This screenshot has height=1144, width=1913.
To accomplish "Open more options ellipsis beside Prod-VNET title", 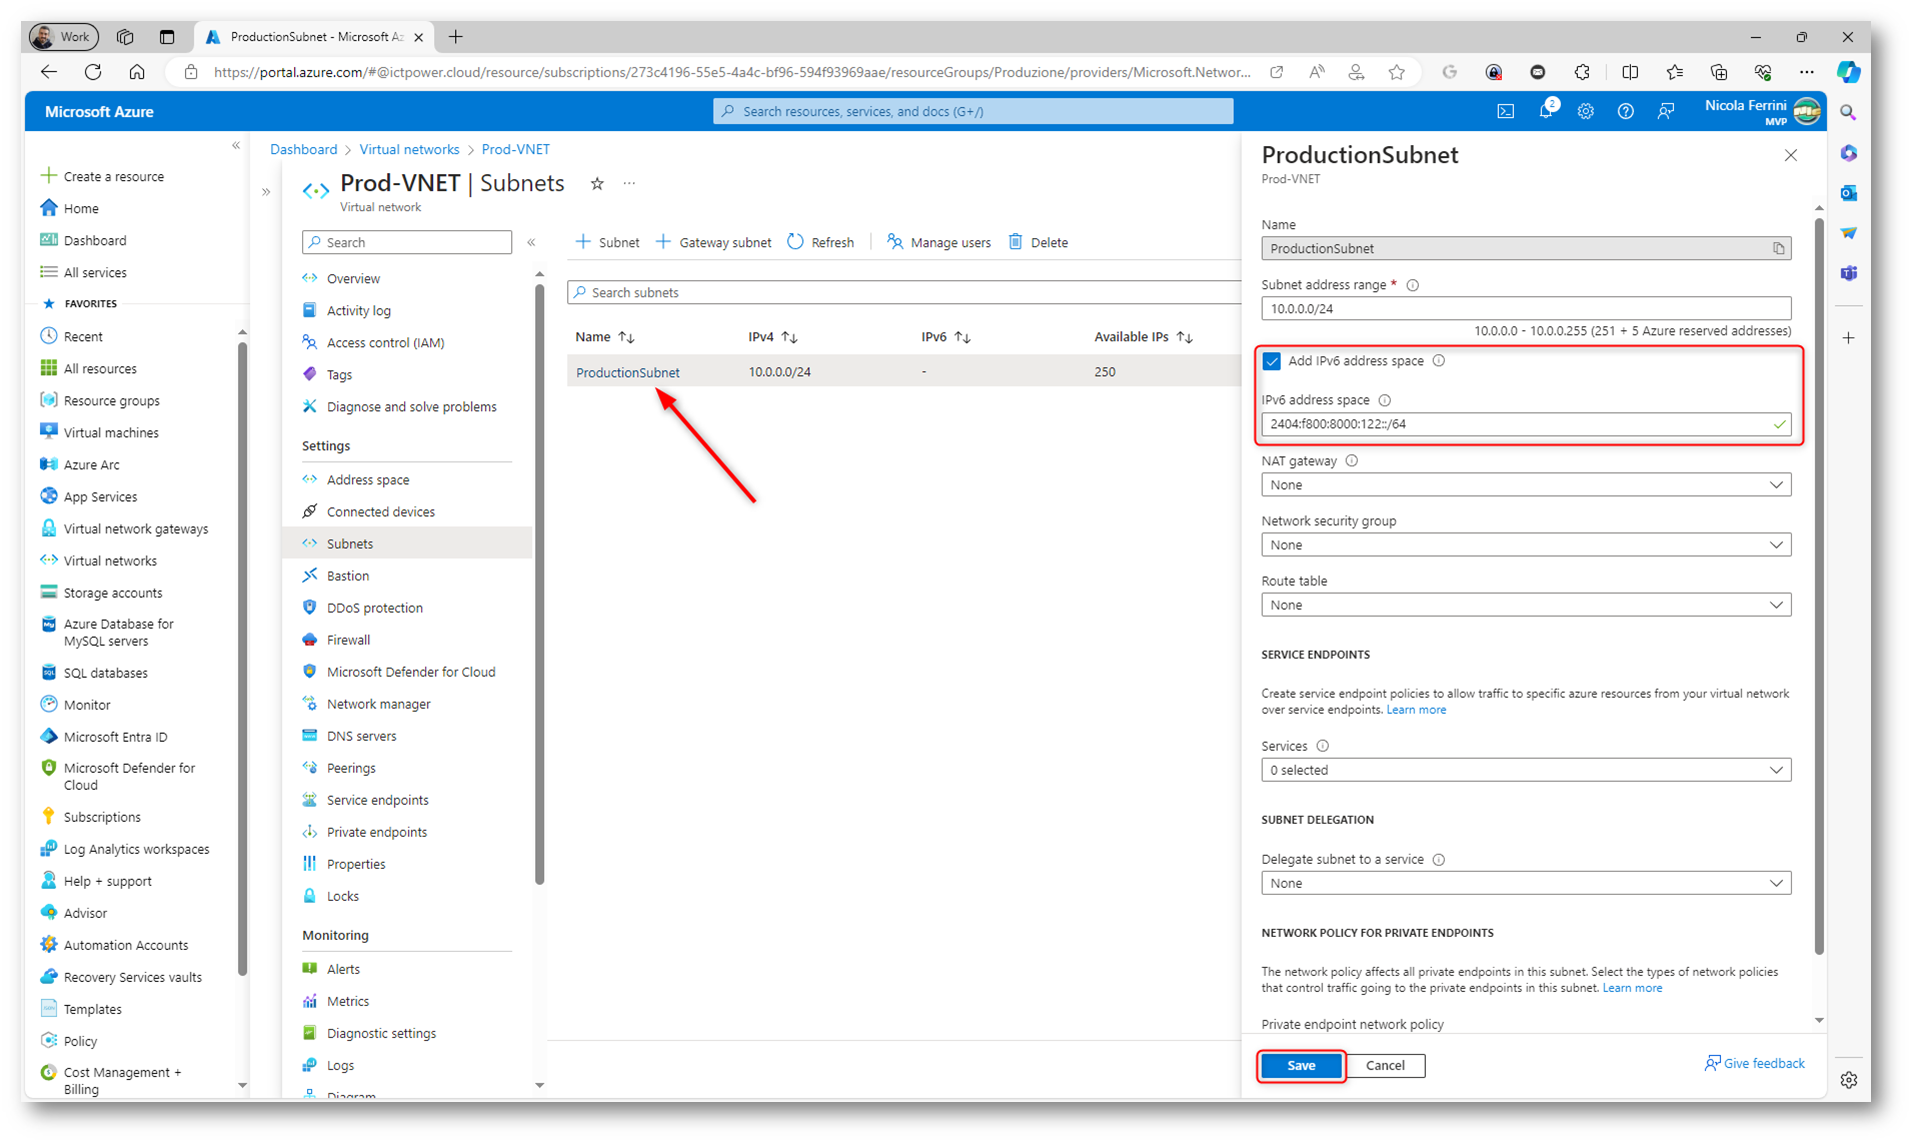I will (x=629, y=183).
